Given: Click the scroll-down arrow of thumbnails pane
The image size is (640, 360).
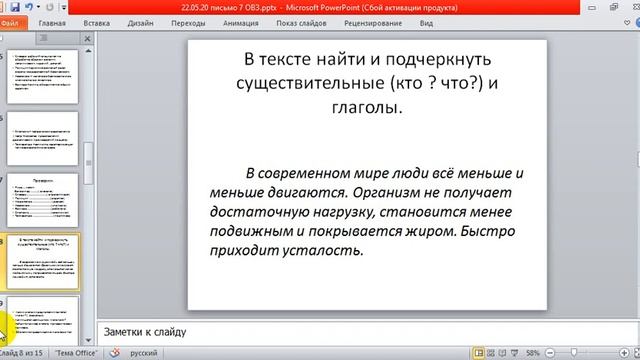Looking at the screenshot, I should [x=88, y=340].
